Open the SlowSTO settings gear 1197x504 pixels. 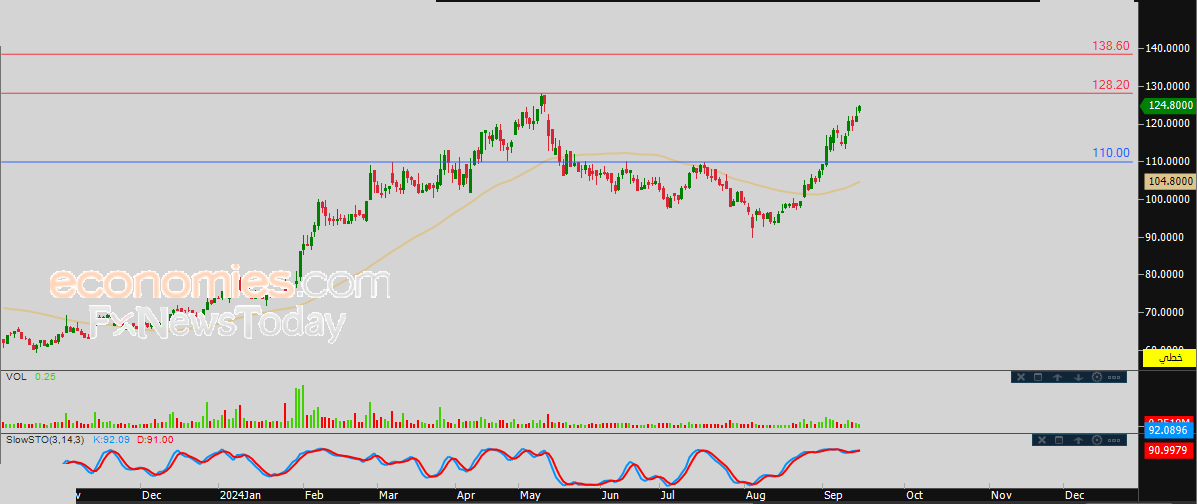point(1097,440)
